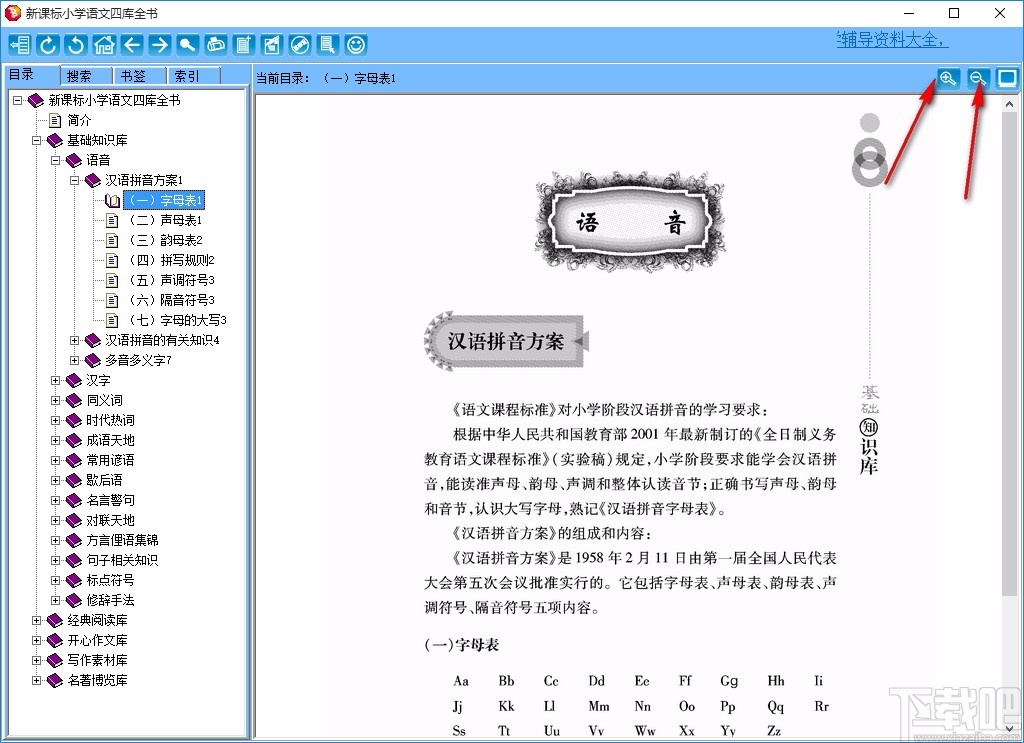Screen dimensions: 1024x743
Task: Click the 目录 tab on the left panel
Action: click(x=31, y=74)
